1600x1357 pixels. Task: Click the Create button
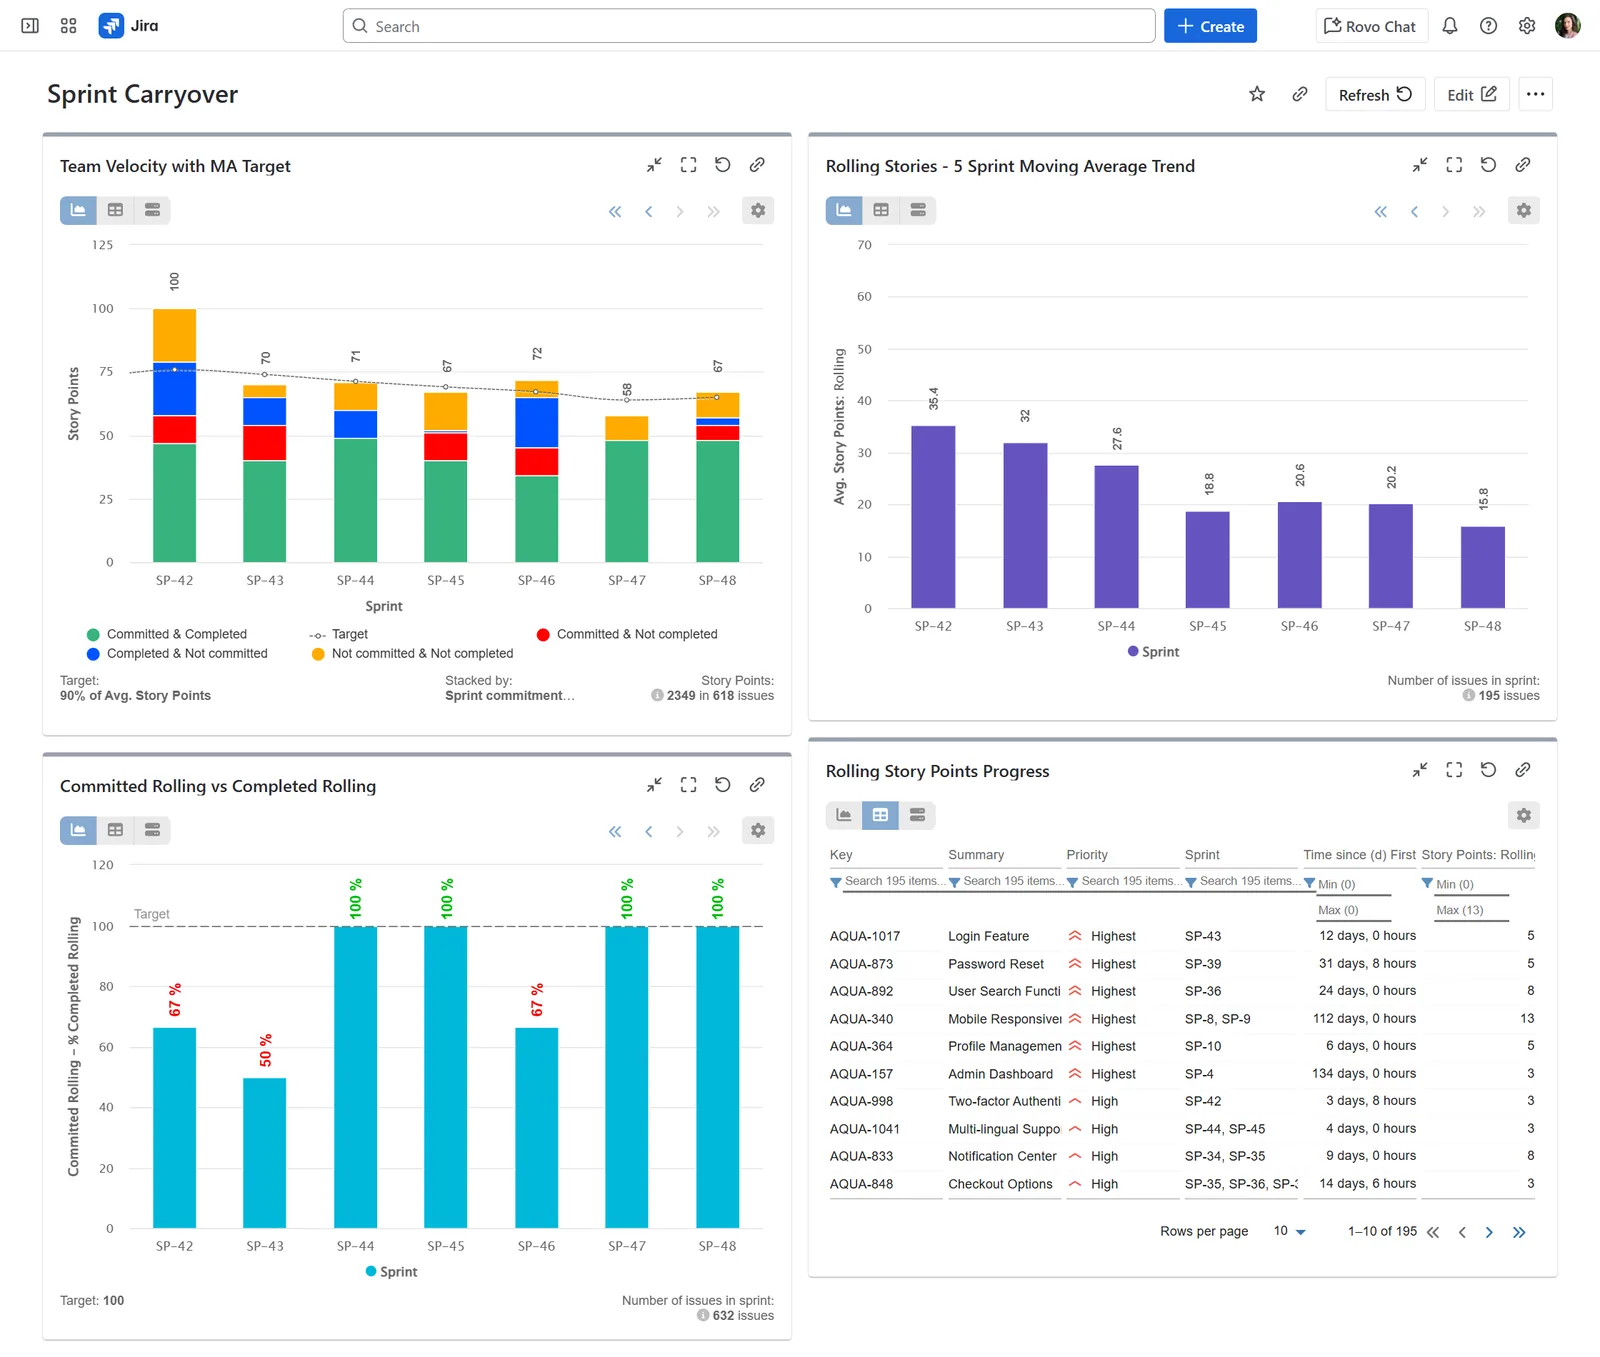coord(1210,26)
